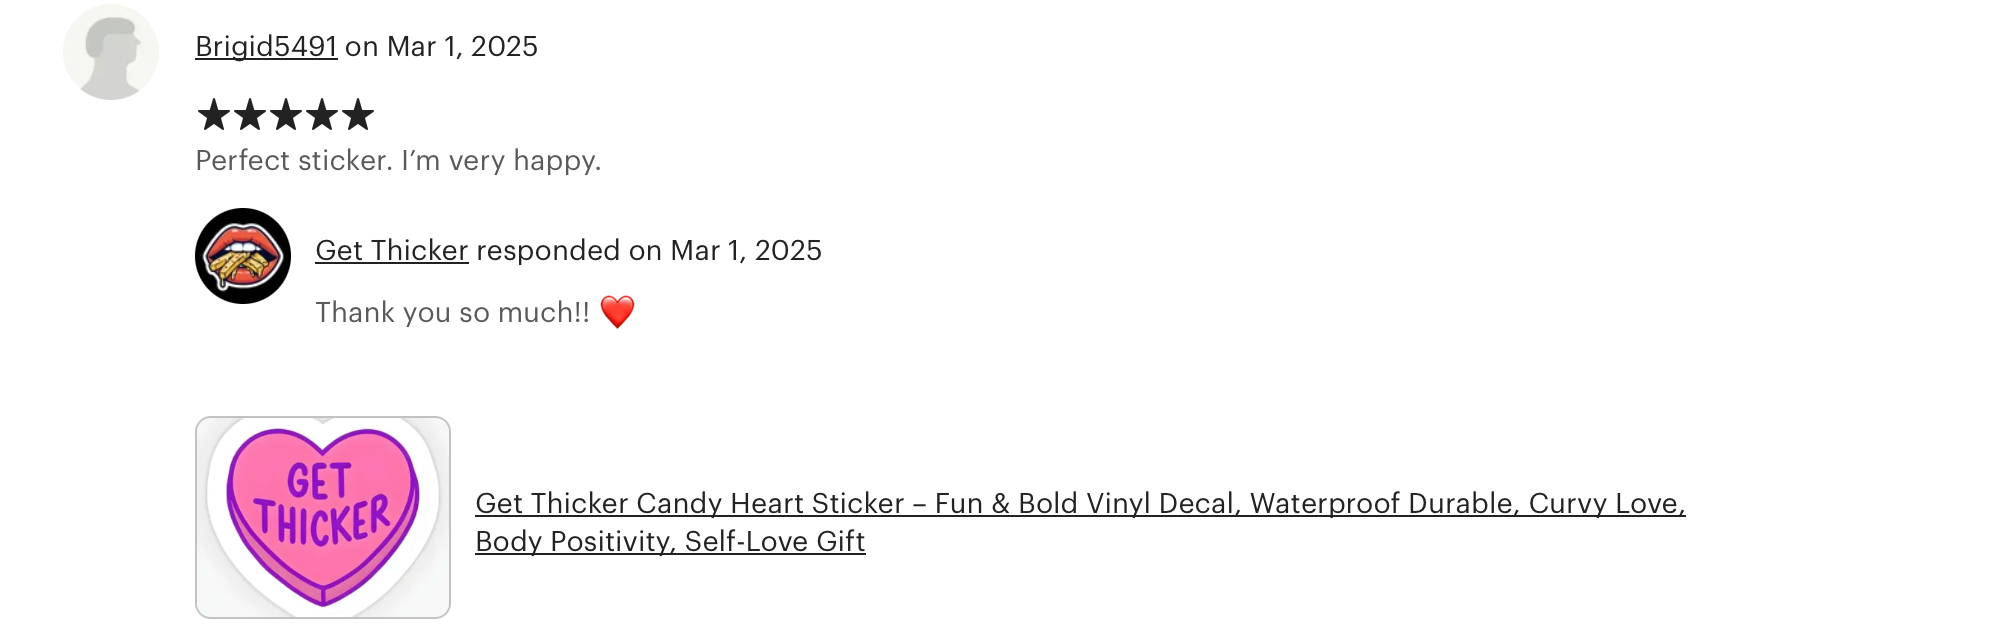Click the shop response date Mar 1, 2025
Viewport: 2000px width, 644px height.
click(746, 251)
